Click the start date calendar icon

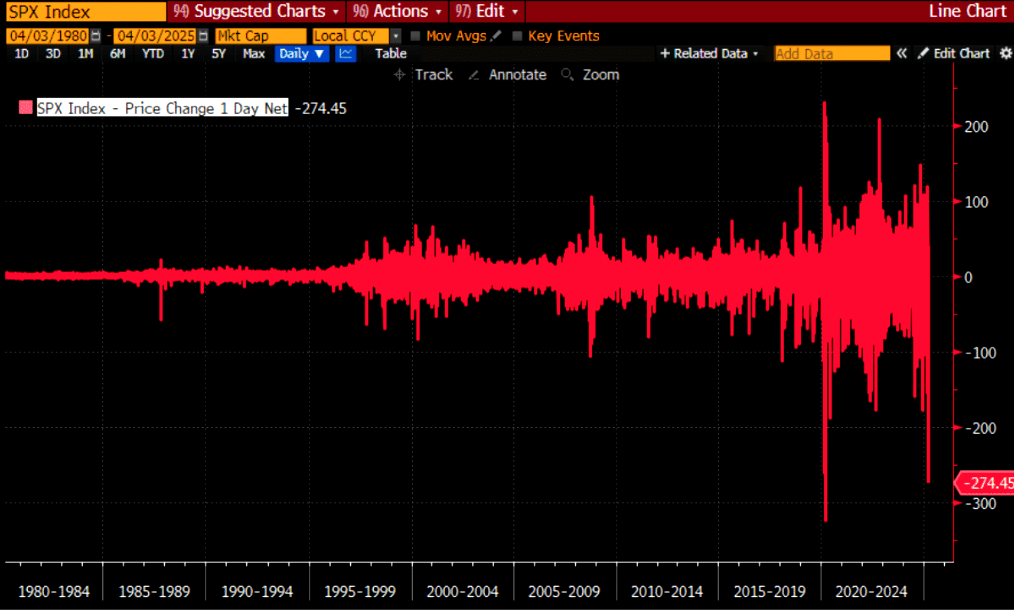click(x=96, y=36)
